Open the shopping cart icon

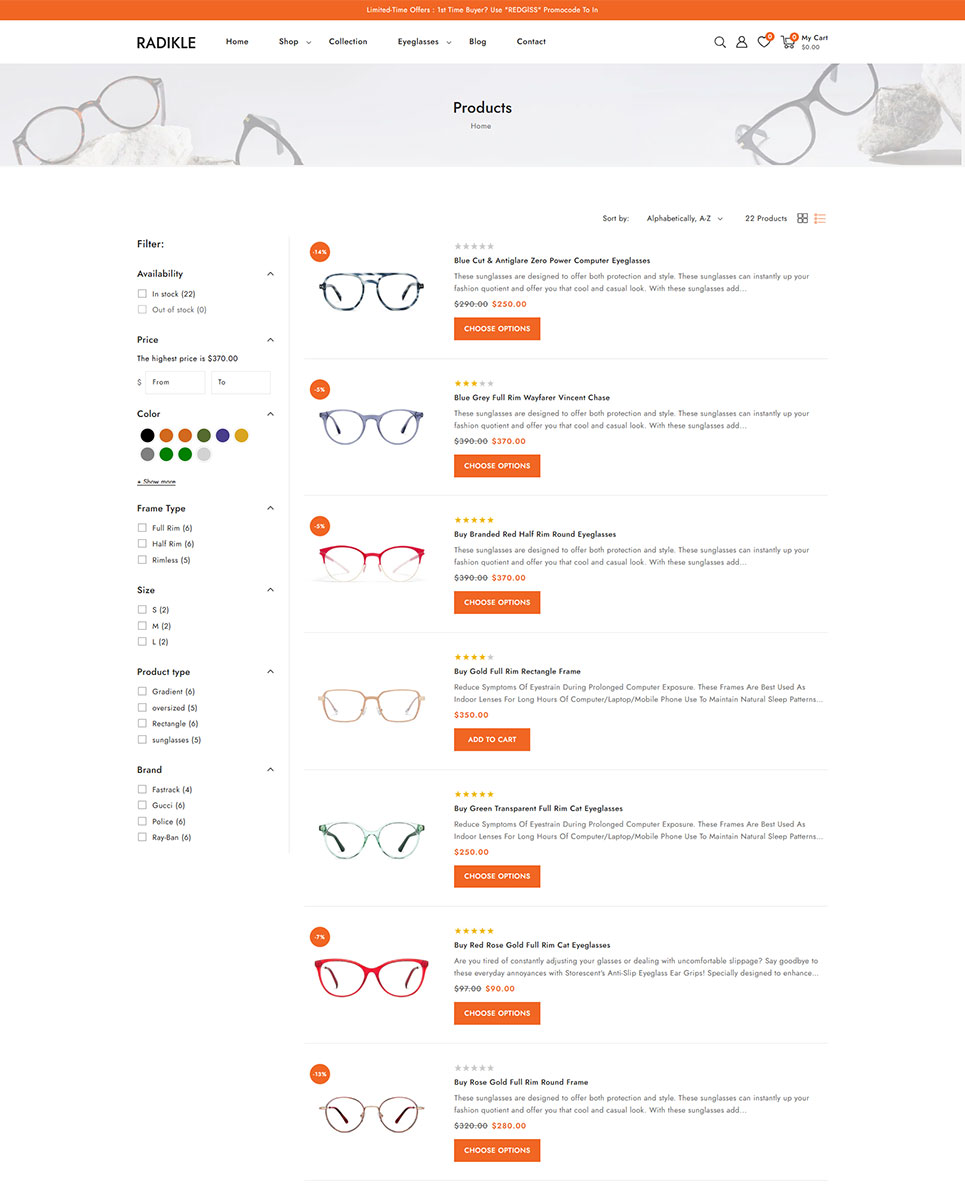point(788,42)
